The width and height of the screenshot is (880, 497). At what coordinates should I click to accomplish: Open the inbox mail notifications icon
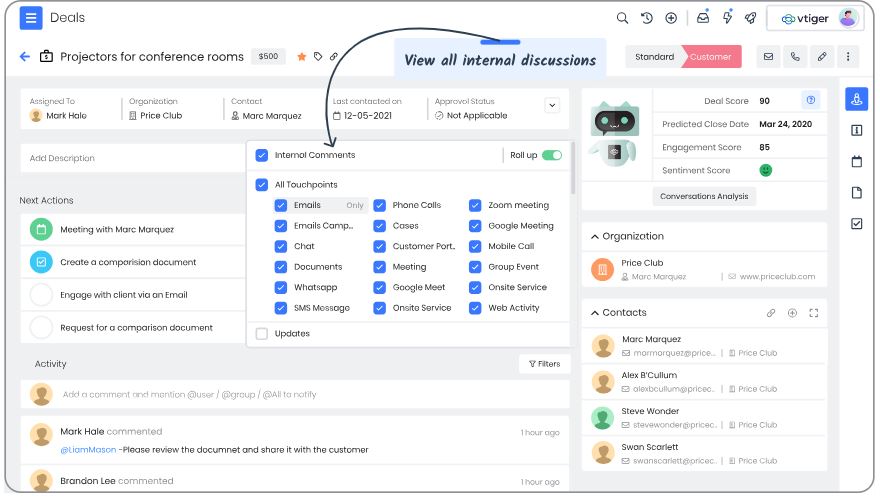[703, 17]
